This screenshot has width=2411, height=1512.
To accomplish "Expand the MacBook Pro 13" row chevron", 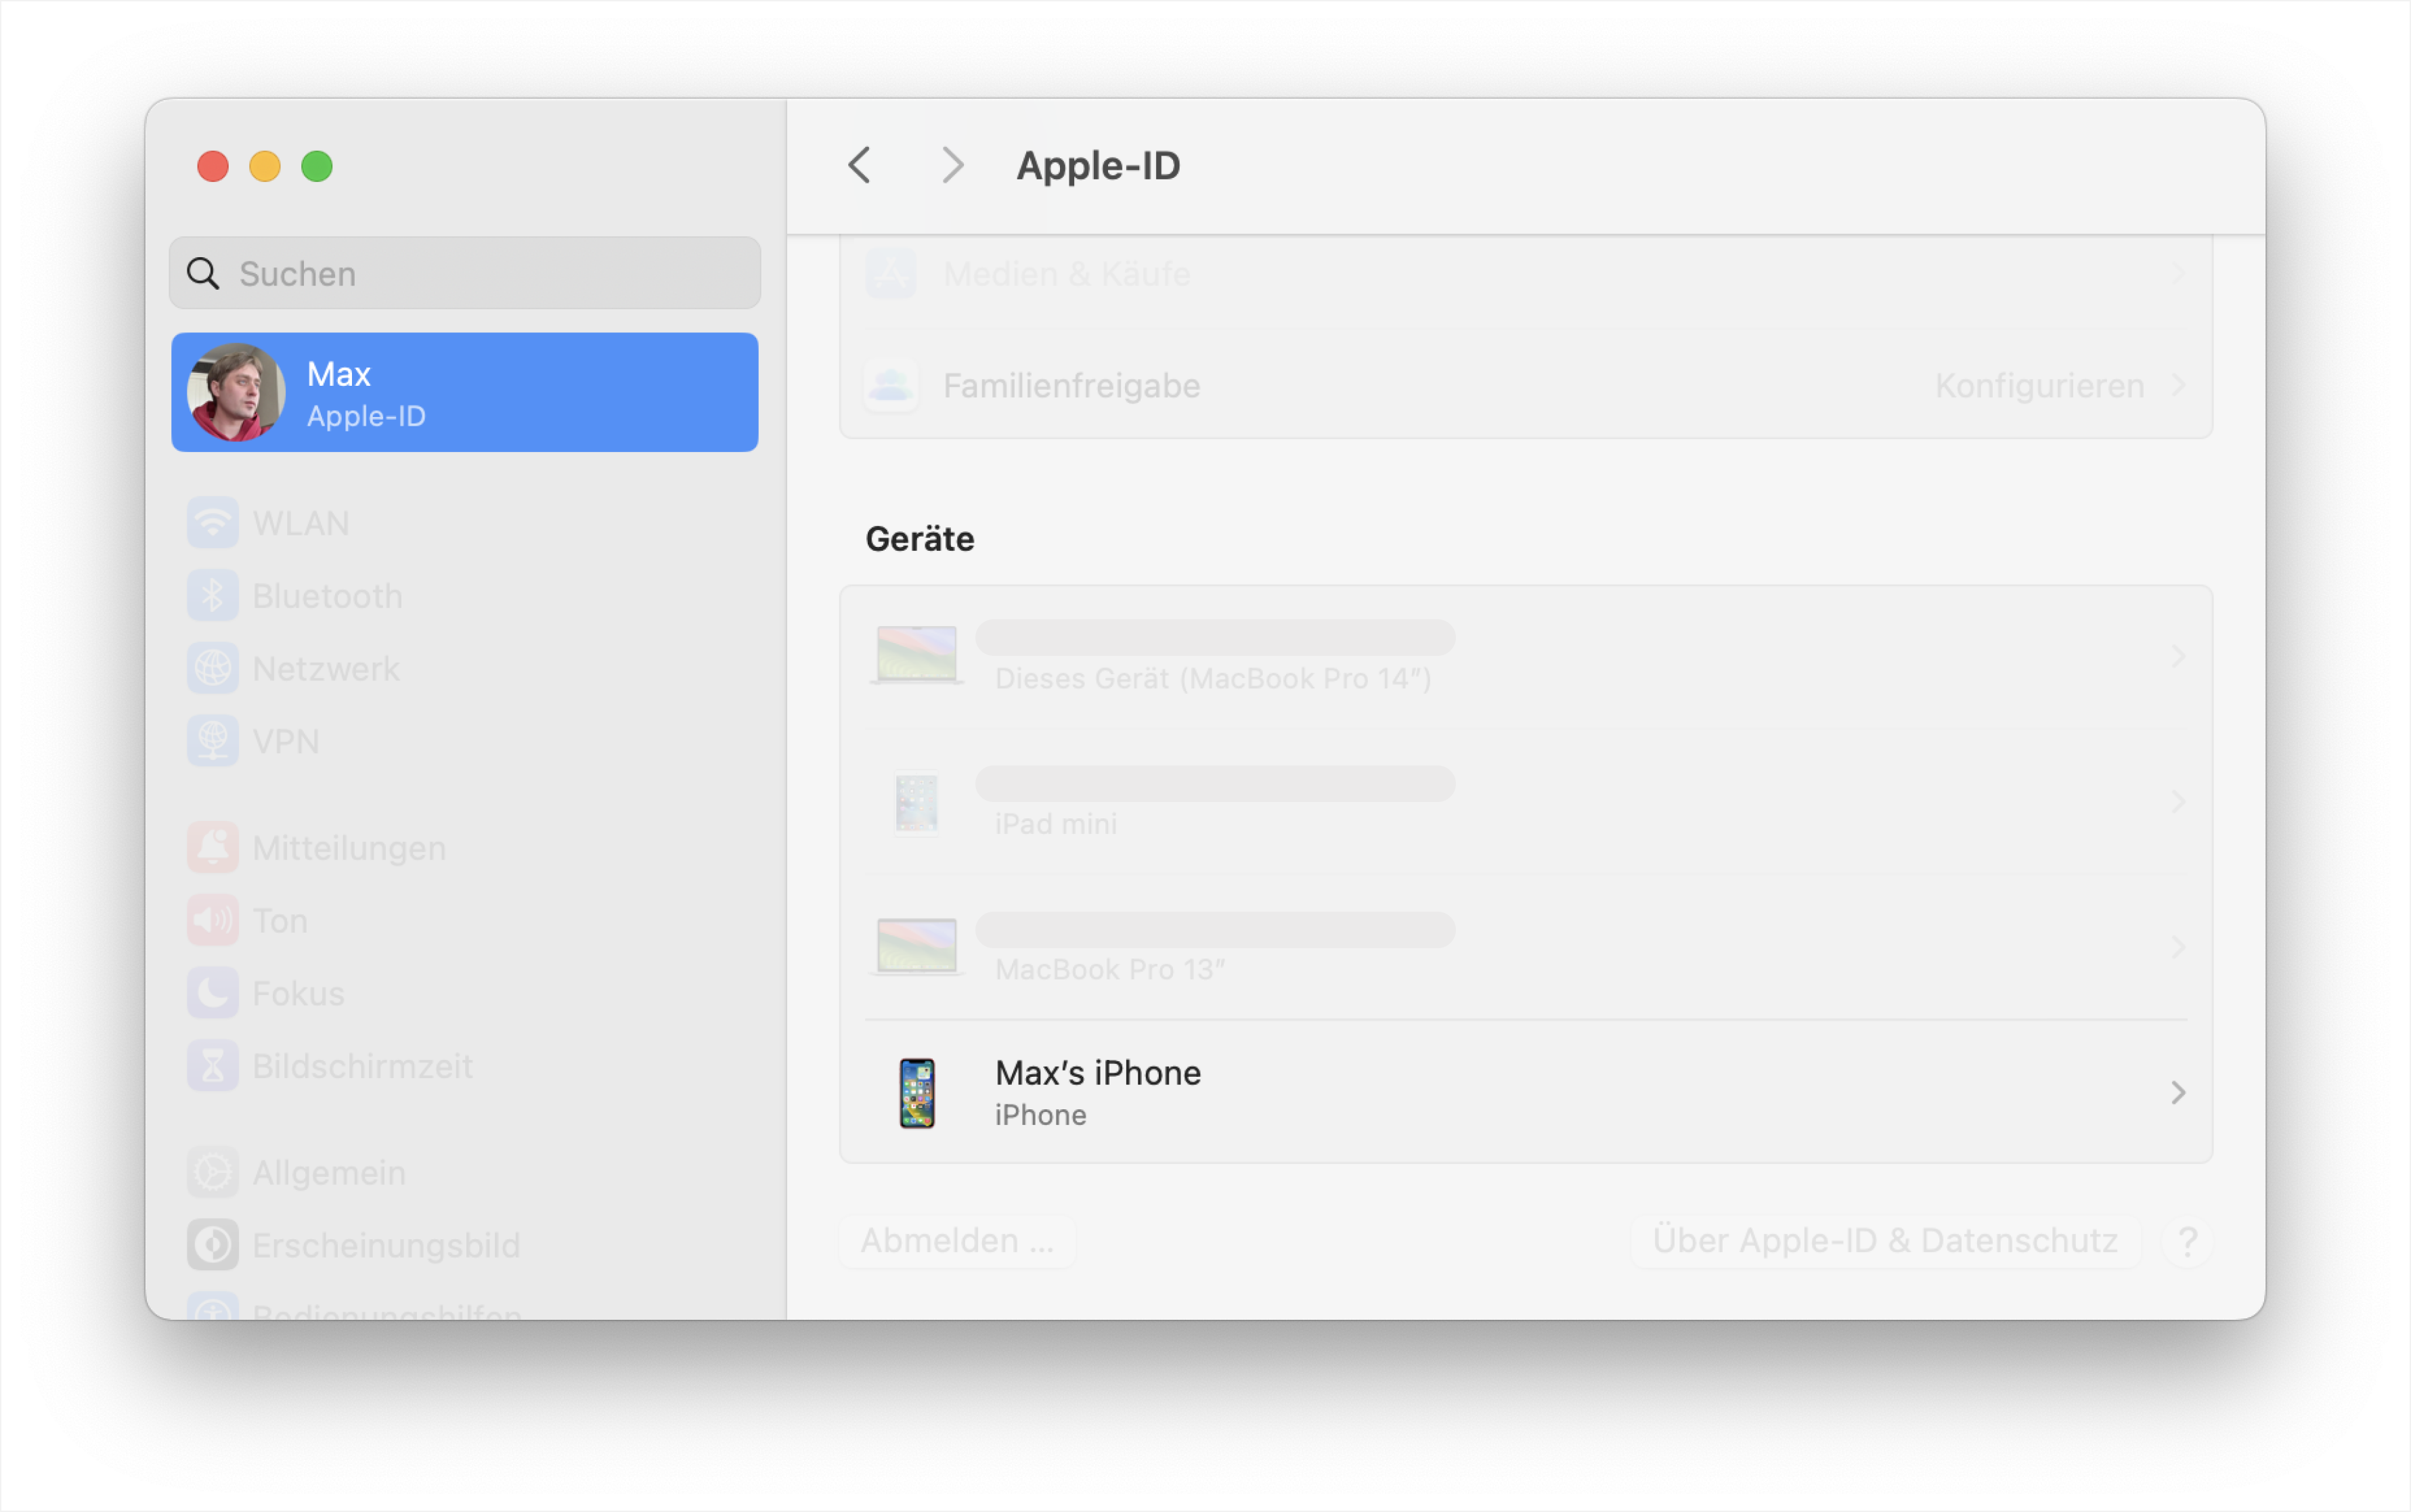I will [2178, 947].
